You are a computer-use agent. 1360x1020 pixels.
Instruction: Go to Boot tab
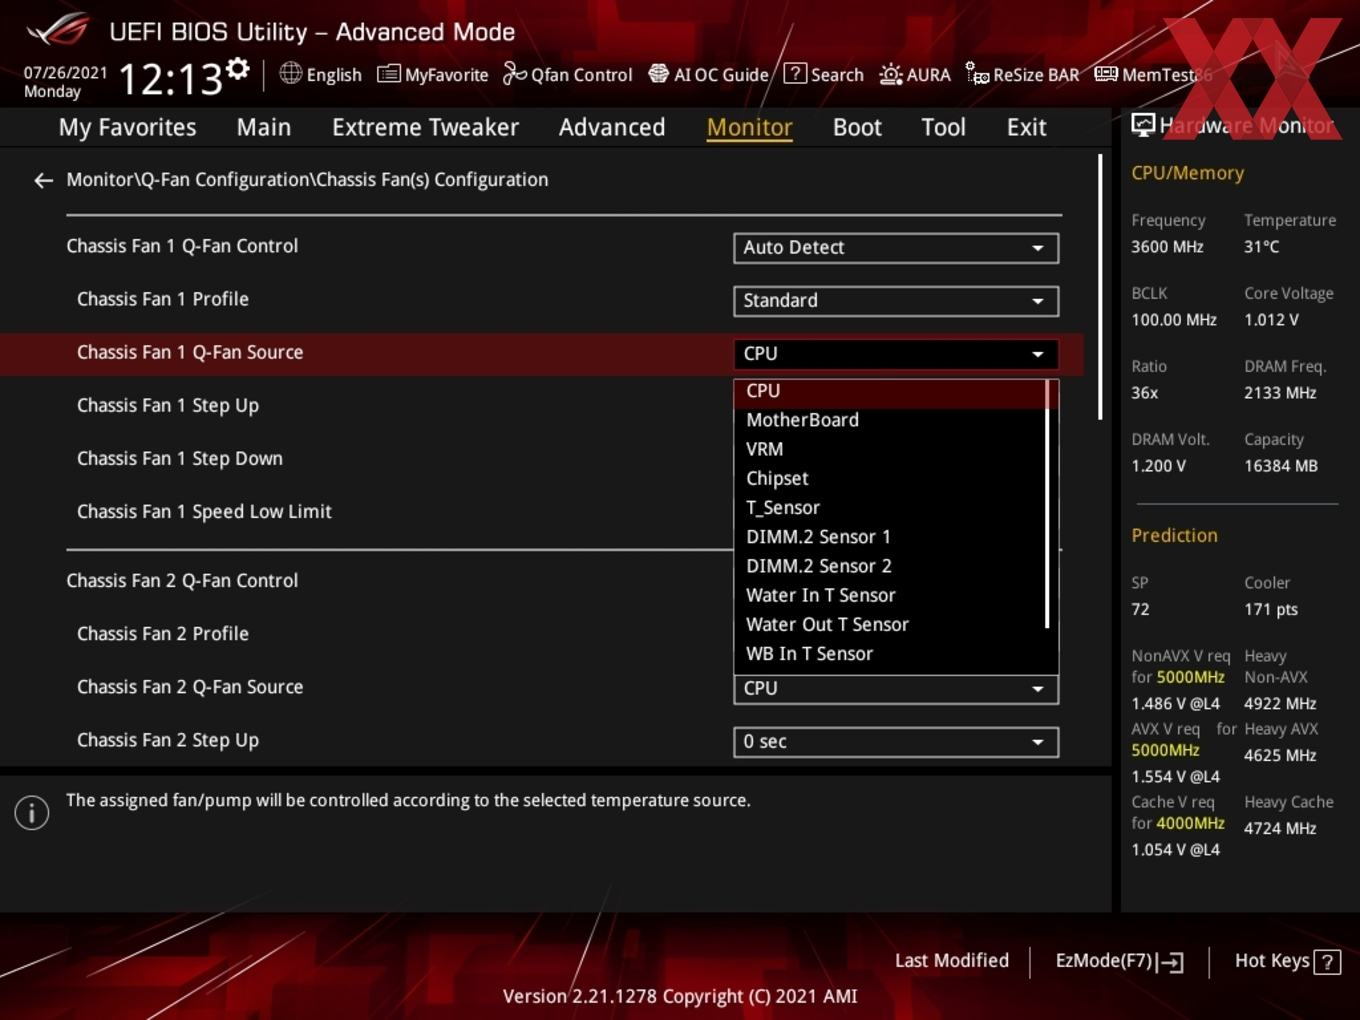pos(857,128)
